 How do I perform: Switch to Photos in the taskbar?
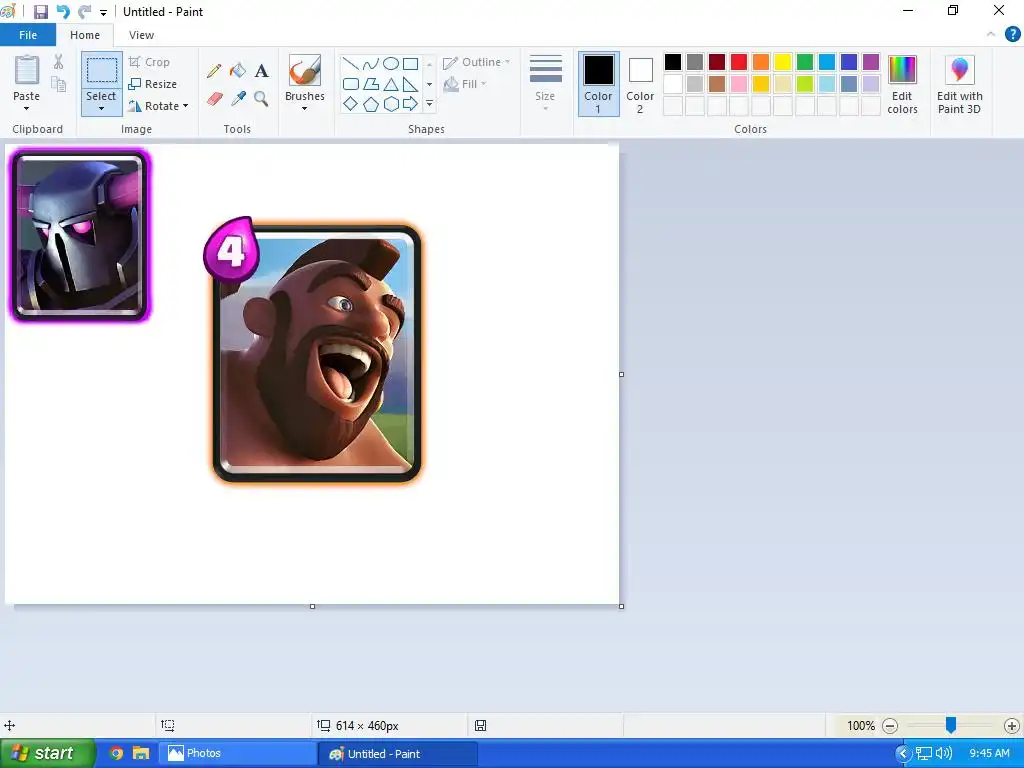pyautogui.click(x=239, y=753)
